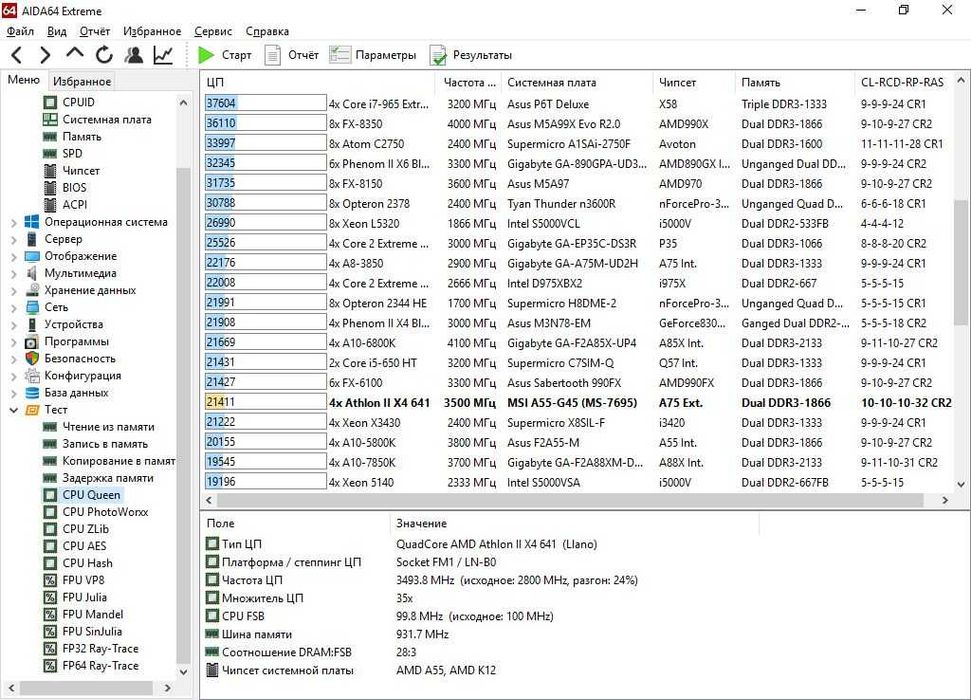Click the Отчёт document icon in the toolbar
971x700 pixels.
point(272,55)
